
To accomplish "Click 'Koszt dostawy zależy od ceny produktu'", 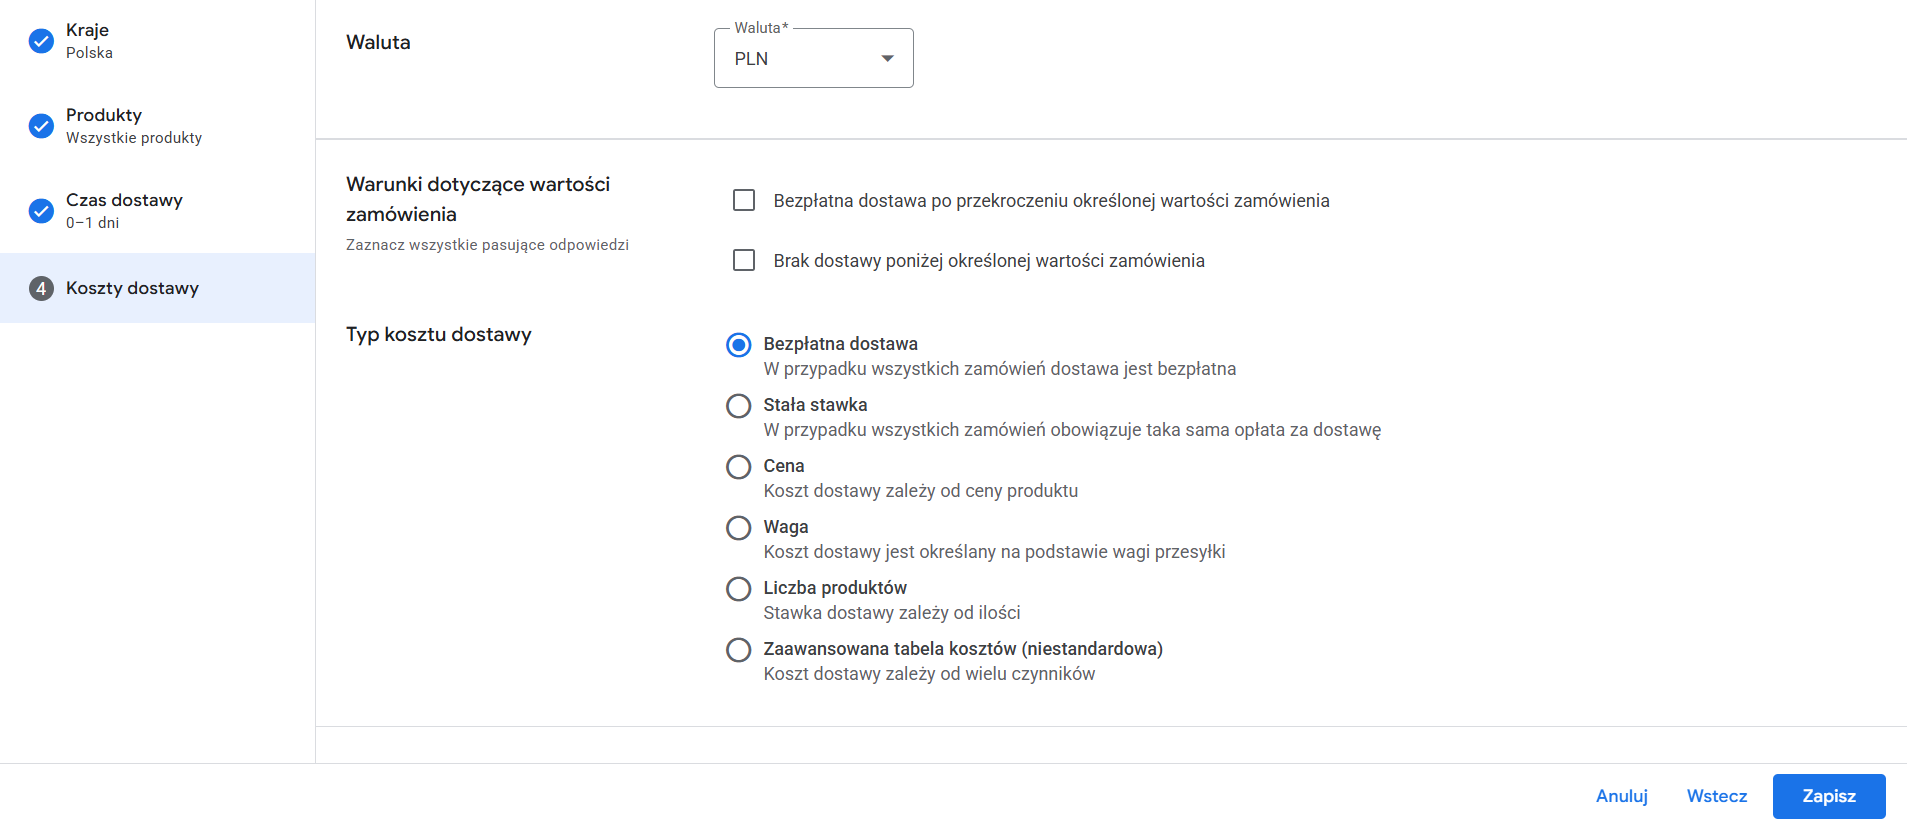I will coord(921,491).
